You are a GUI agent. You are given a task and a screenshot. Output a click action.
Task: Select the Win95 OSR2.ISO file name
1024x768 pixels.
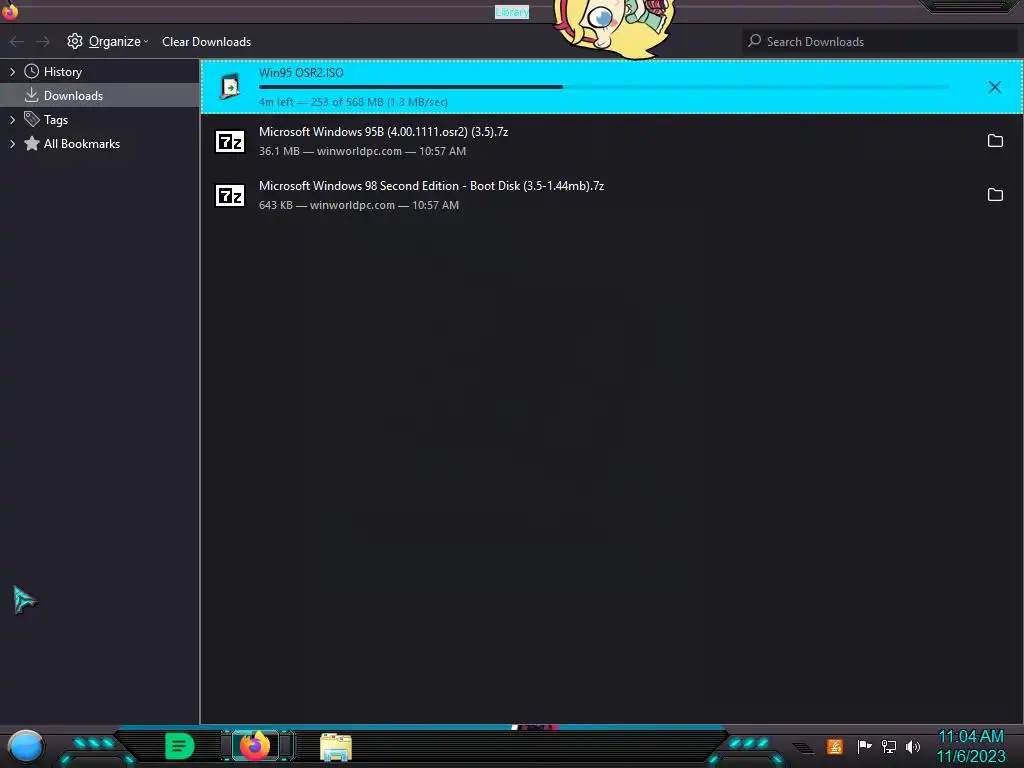(x=301, y=72)
